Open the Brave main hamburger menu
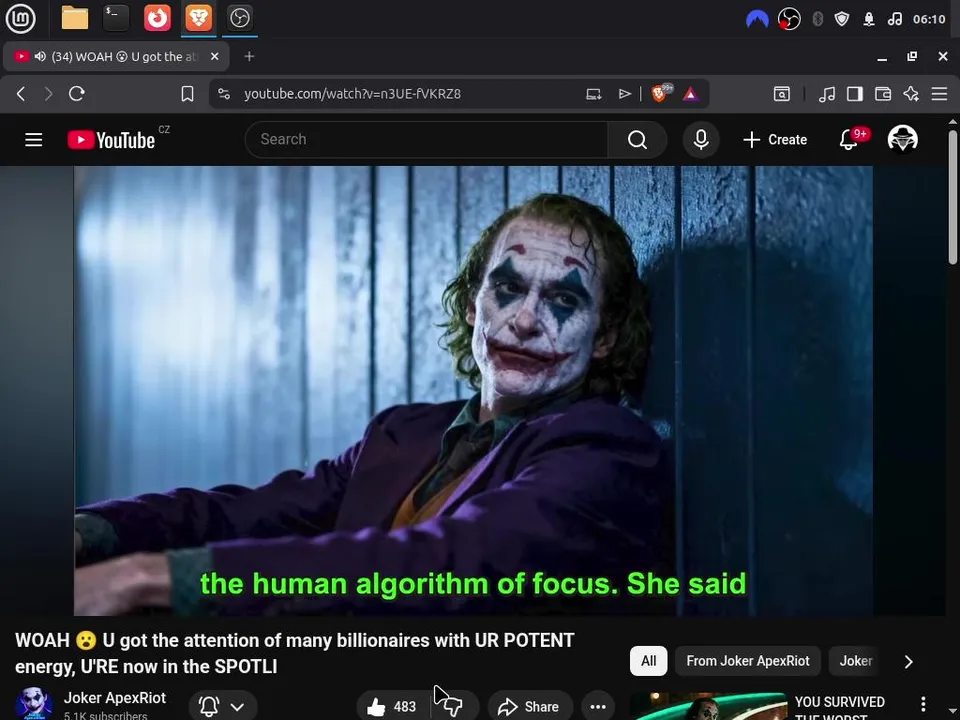 [939, 94]
